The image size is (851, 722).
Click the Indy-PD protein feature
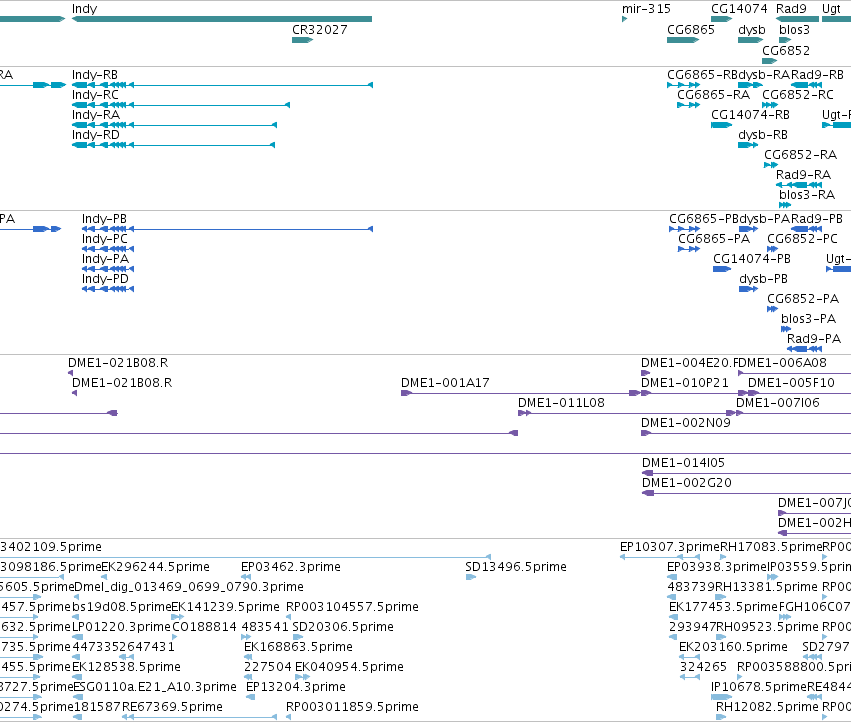[x=108, y=289]
